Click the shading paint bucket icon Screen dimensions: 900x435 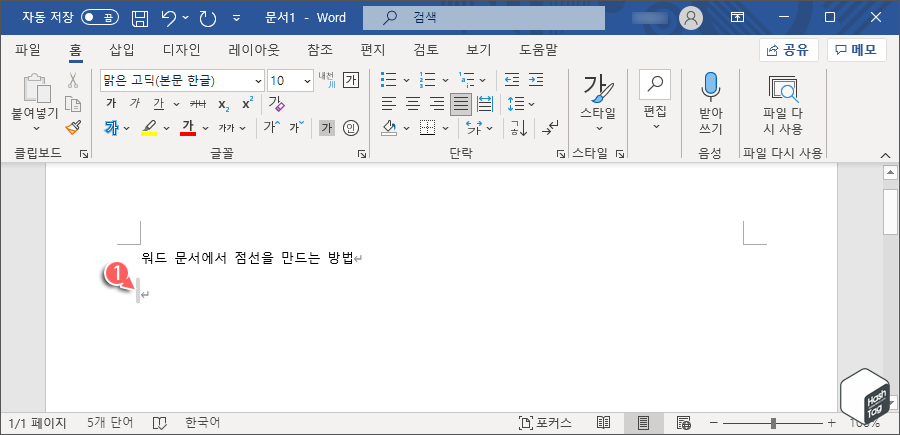coord(389,128)
